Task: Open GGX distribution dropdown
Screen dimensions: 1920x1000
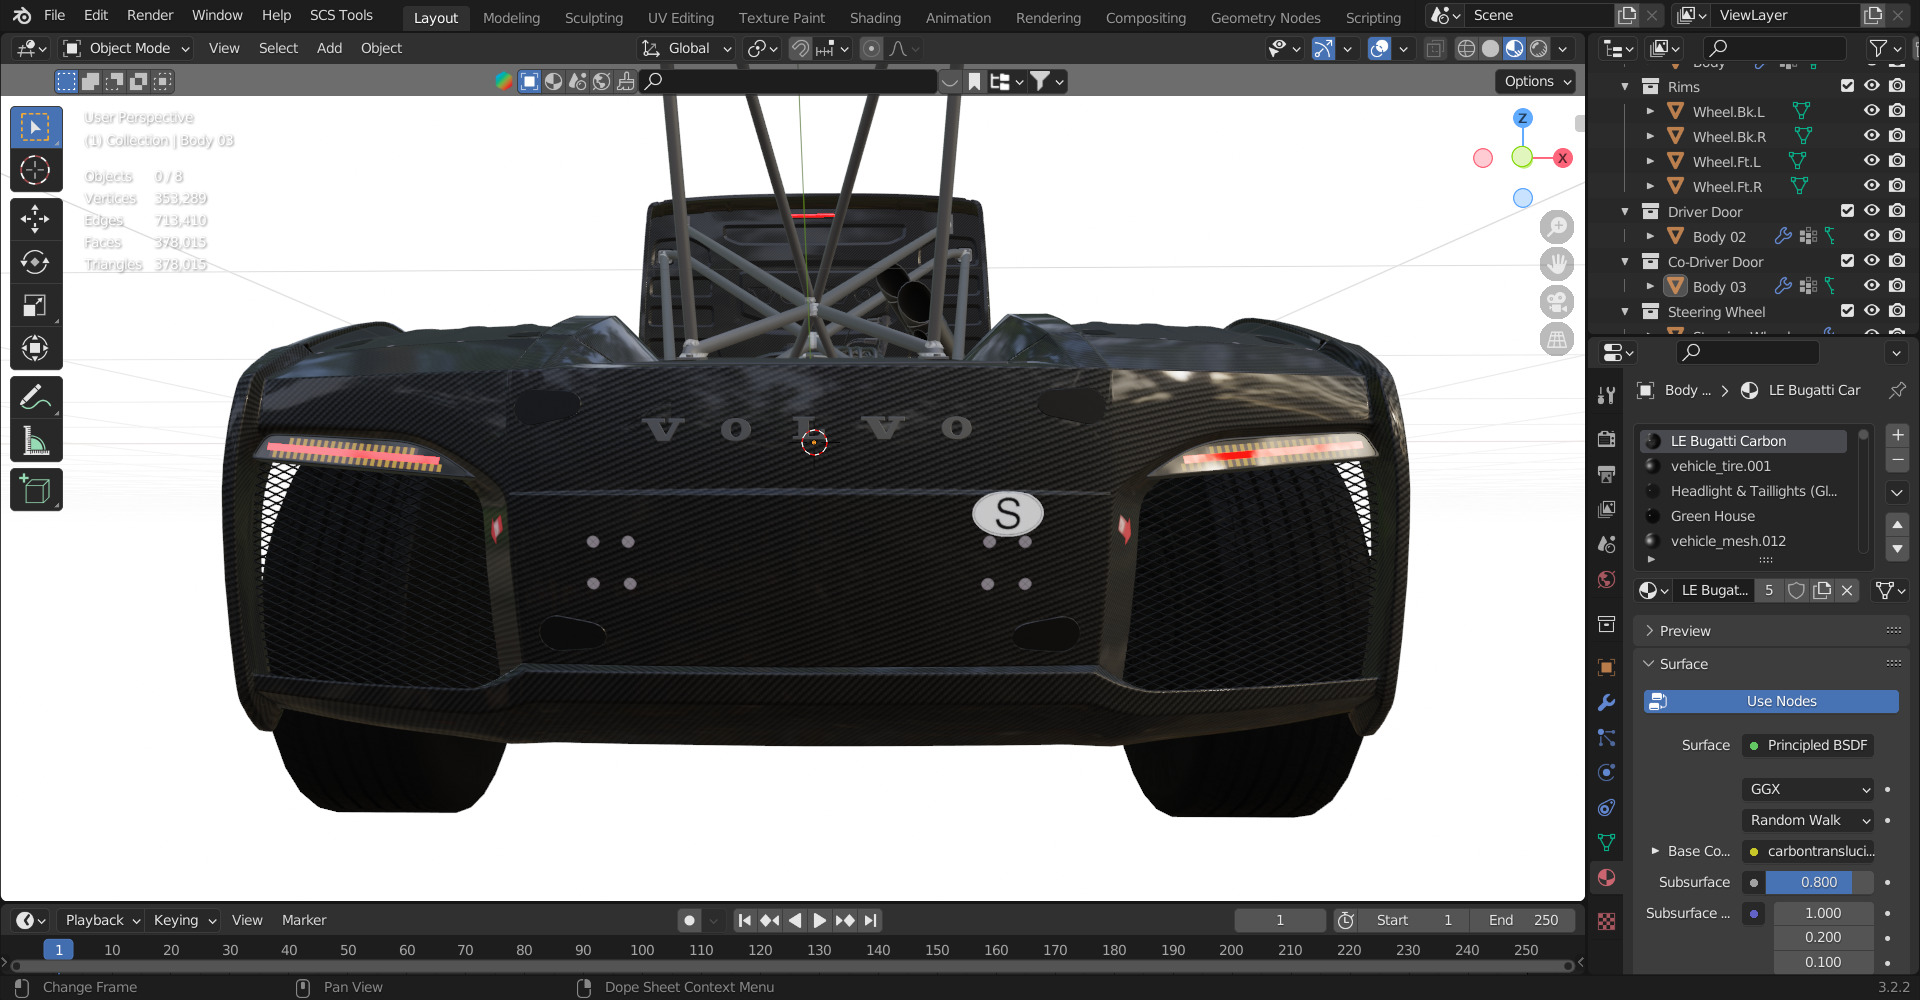Action: point(1808,789)
